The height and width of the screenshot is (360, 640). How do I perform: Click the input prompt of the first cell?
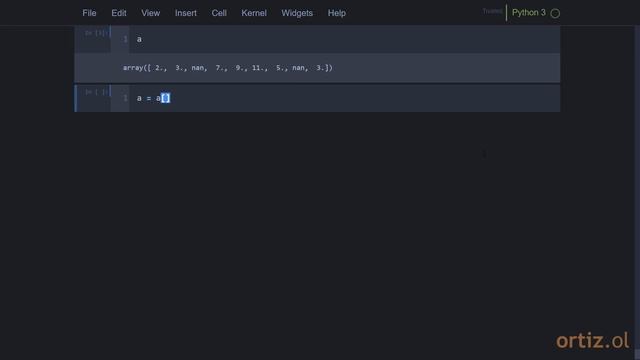(96, 33)
